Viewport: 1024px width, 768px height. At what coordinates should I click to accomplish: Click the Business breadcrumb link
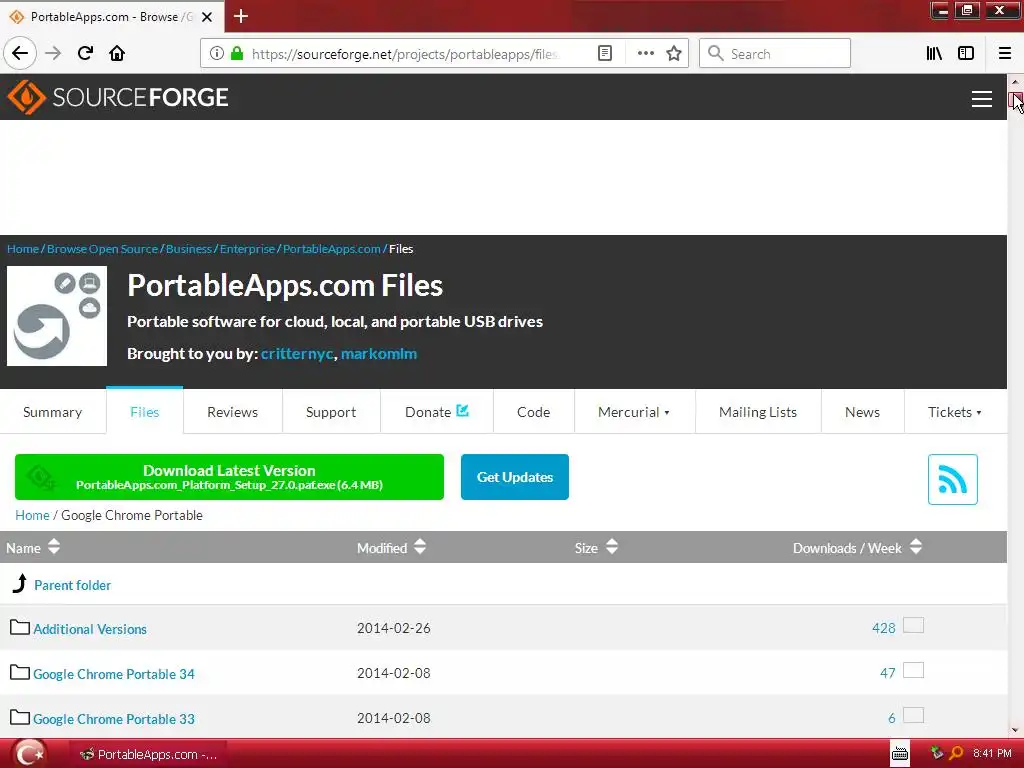click(x=189, y=249)
